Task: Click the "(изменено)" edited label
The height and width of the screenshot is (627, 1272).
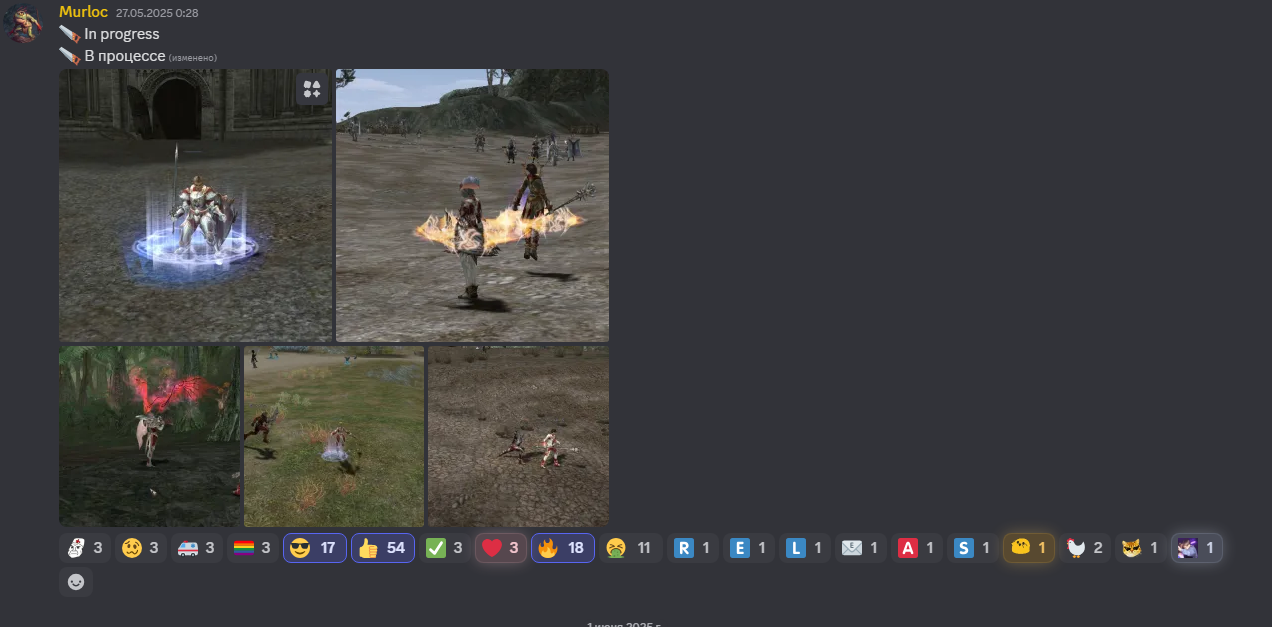Action: [192, 57]
